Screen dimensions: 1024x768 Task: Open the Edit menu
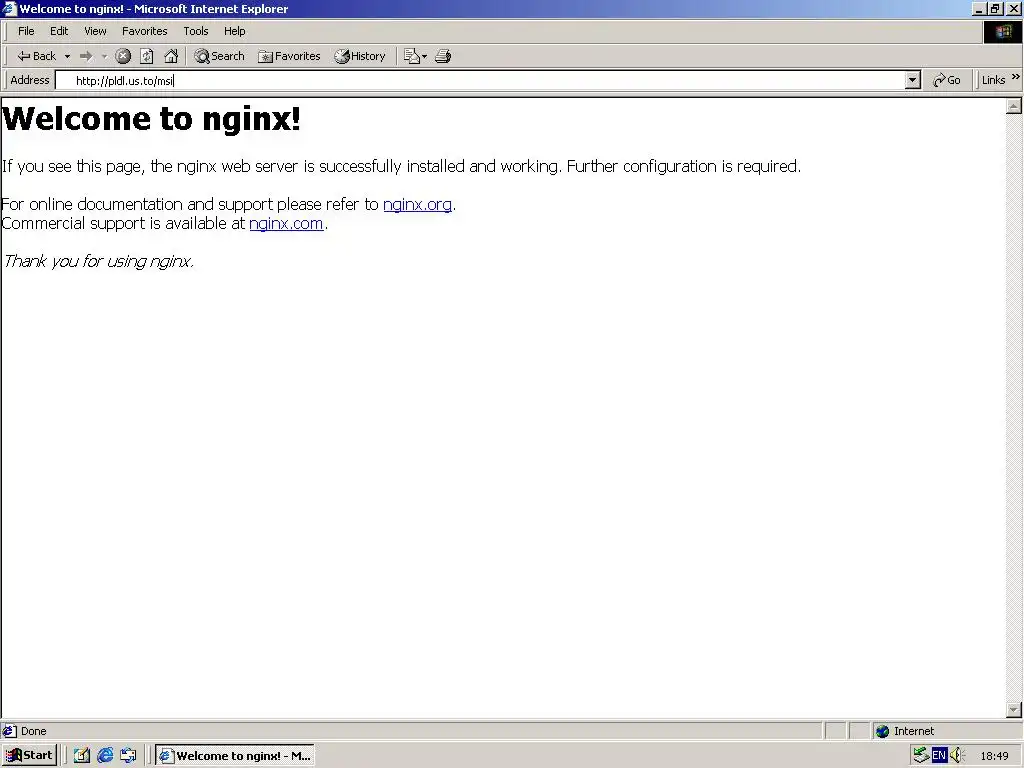click(x=59, y=31)
